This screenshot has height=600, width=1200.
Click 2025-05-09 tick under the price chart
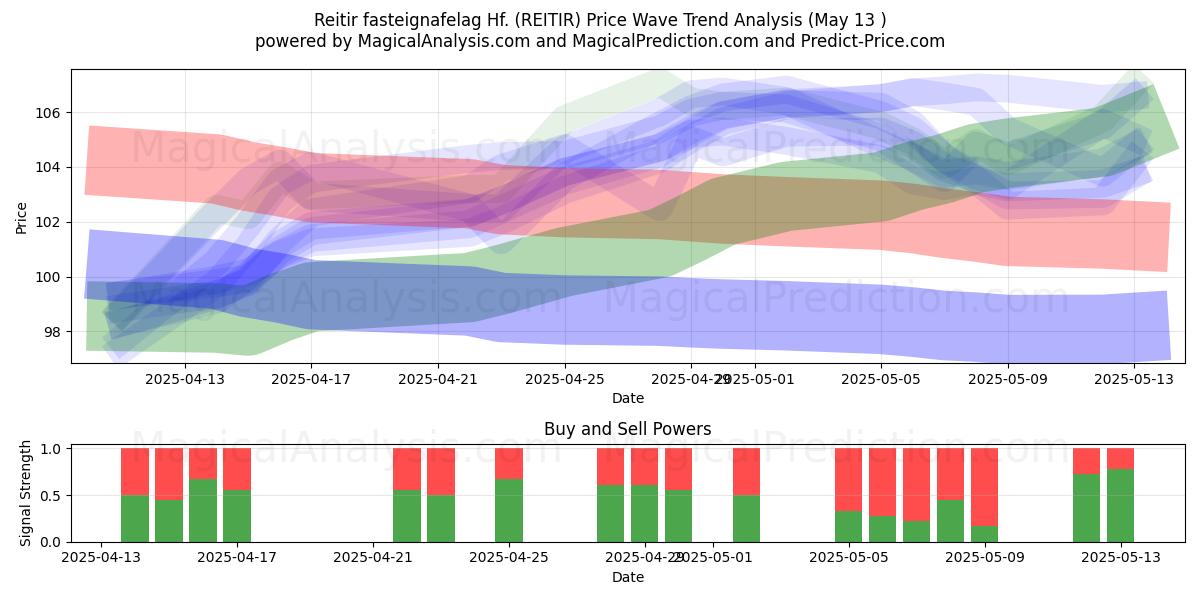coord(1008,379)
